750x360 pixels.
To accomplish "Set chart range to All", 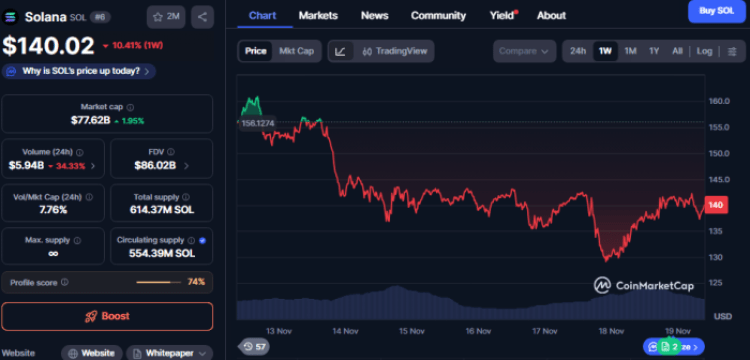I will [677, 51].
